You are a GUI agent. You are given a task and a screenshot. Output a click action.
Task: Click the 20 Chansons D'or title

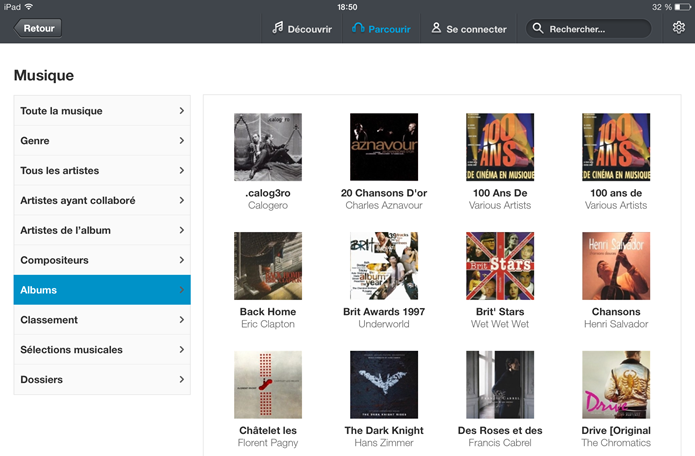click(384, 193)
